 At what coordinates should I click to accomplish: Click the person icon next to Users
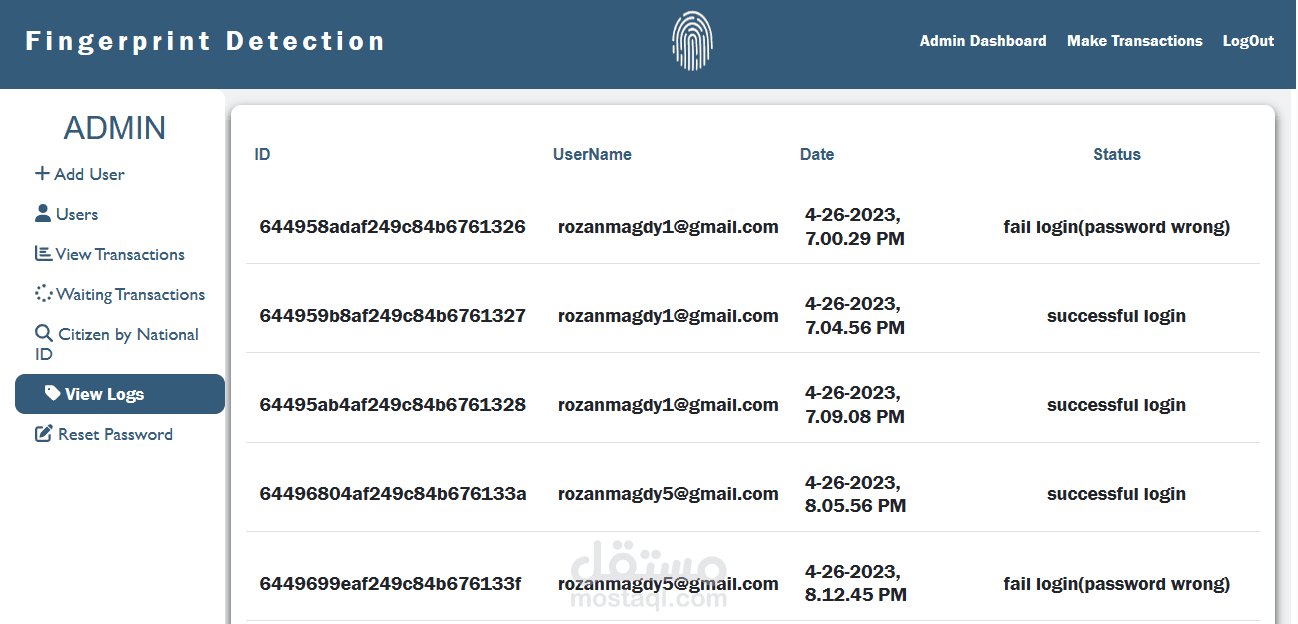pyautogui.click(x=42, y=213)
